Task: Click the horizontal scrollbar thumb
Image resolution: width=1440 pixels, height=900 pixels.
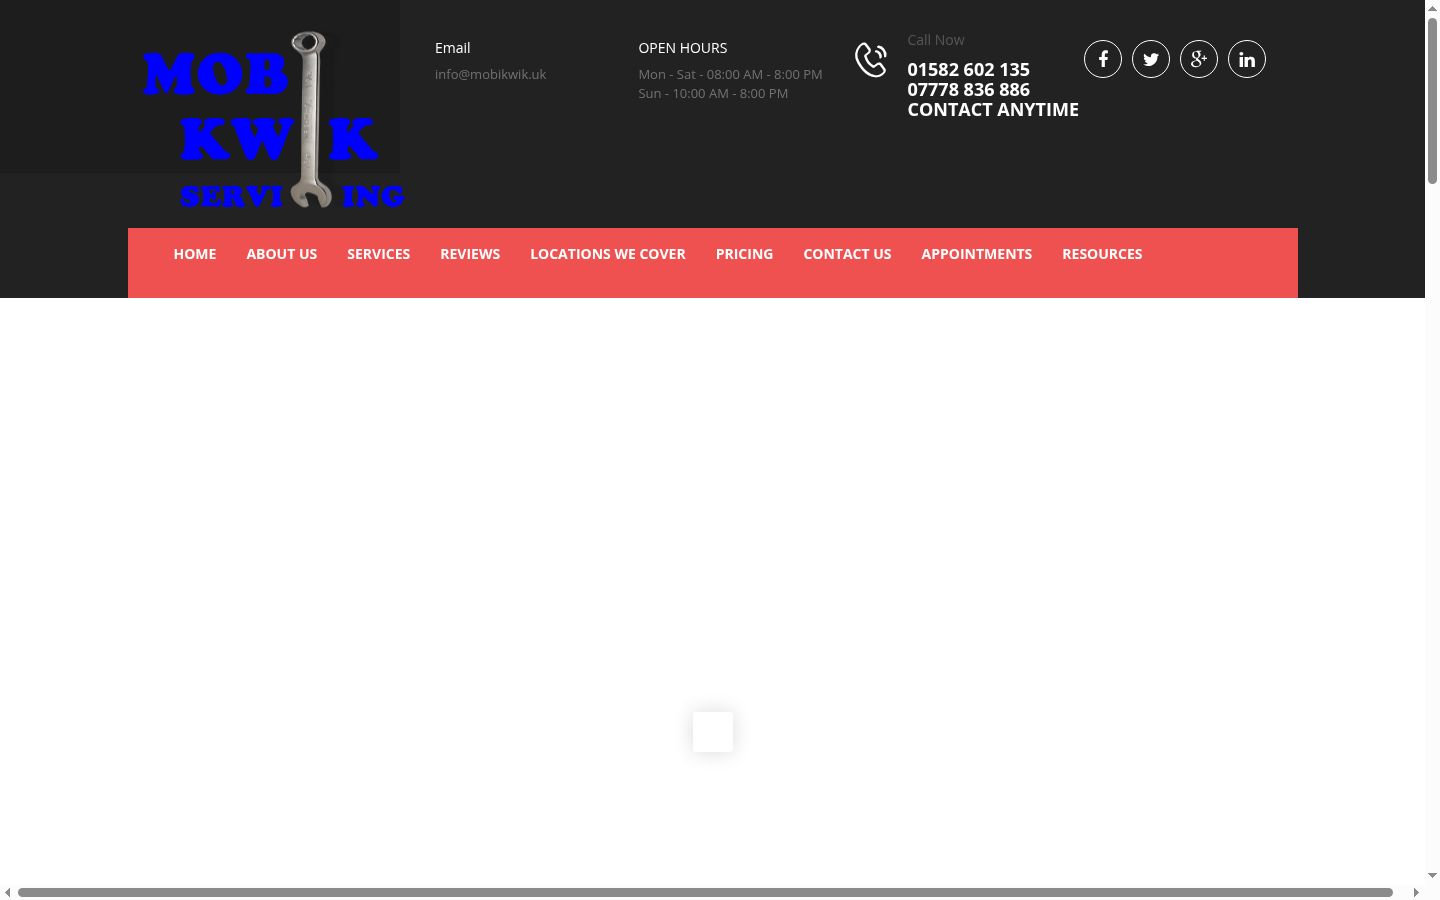Action: click(705, 892)
